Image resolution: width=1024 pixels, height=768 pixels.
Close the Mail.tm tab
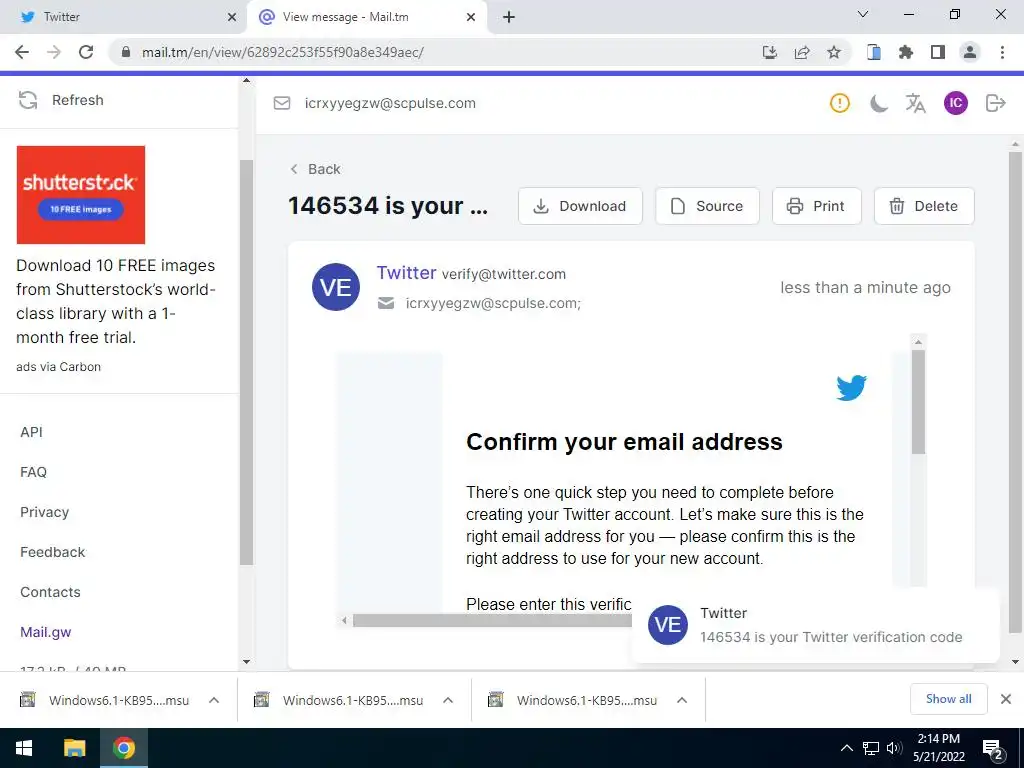point(471,17)
